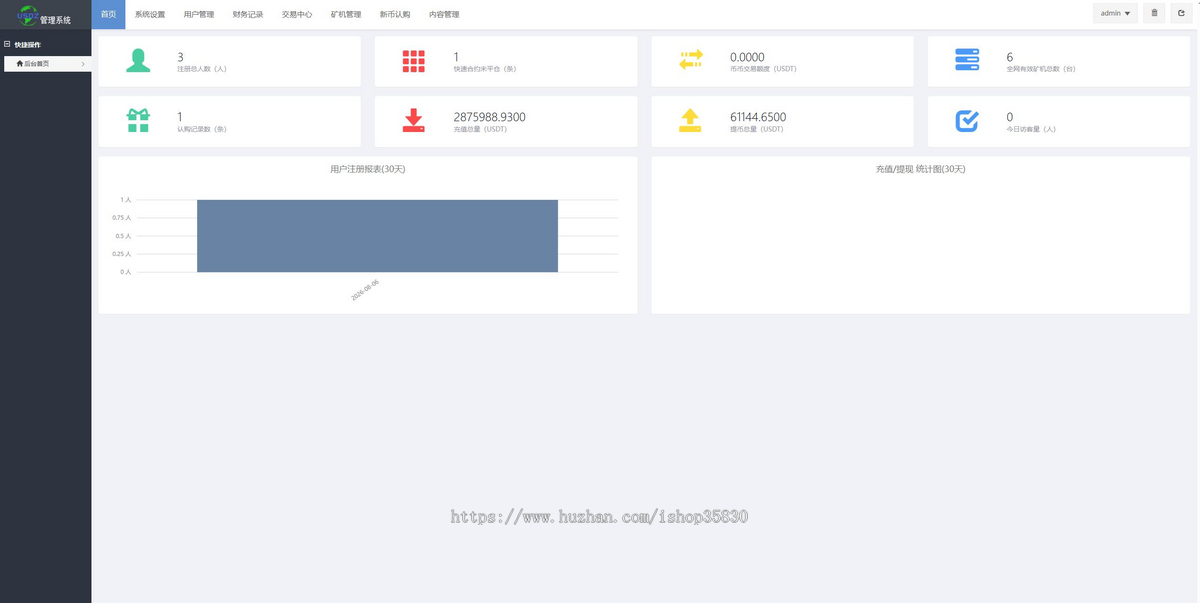Click the 充值/提现 统计图(30天) title
Image resolution: width=1200 pixels, height=603 pixels.
tap(920, 169)
